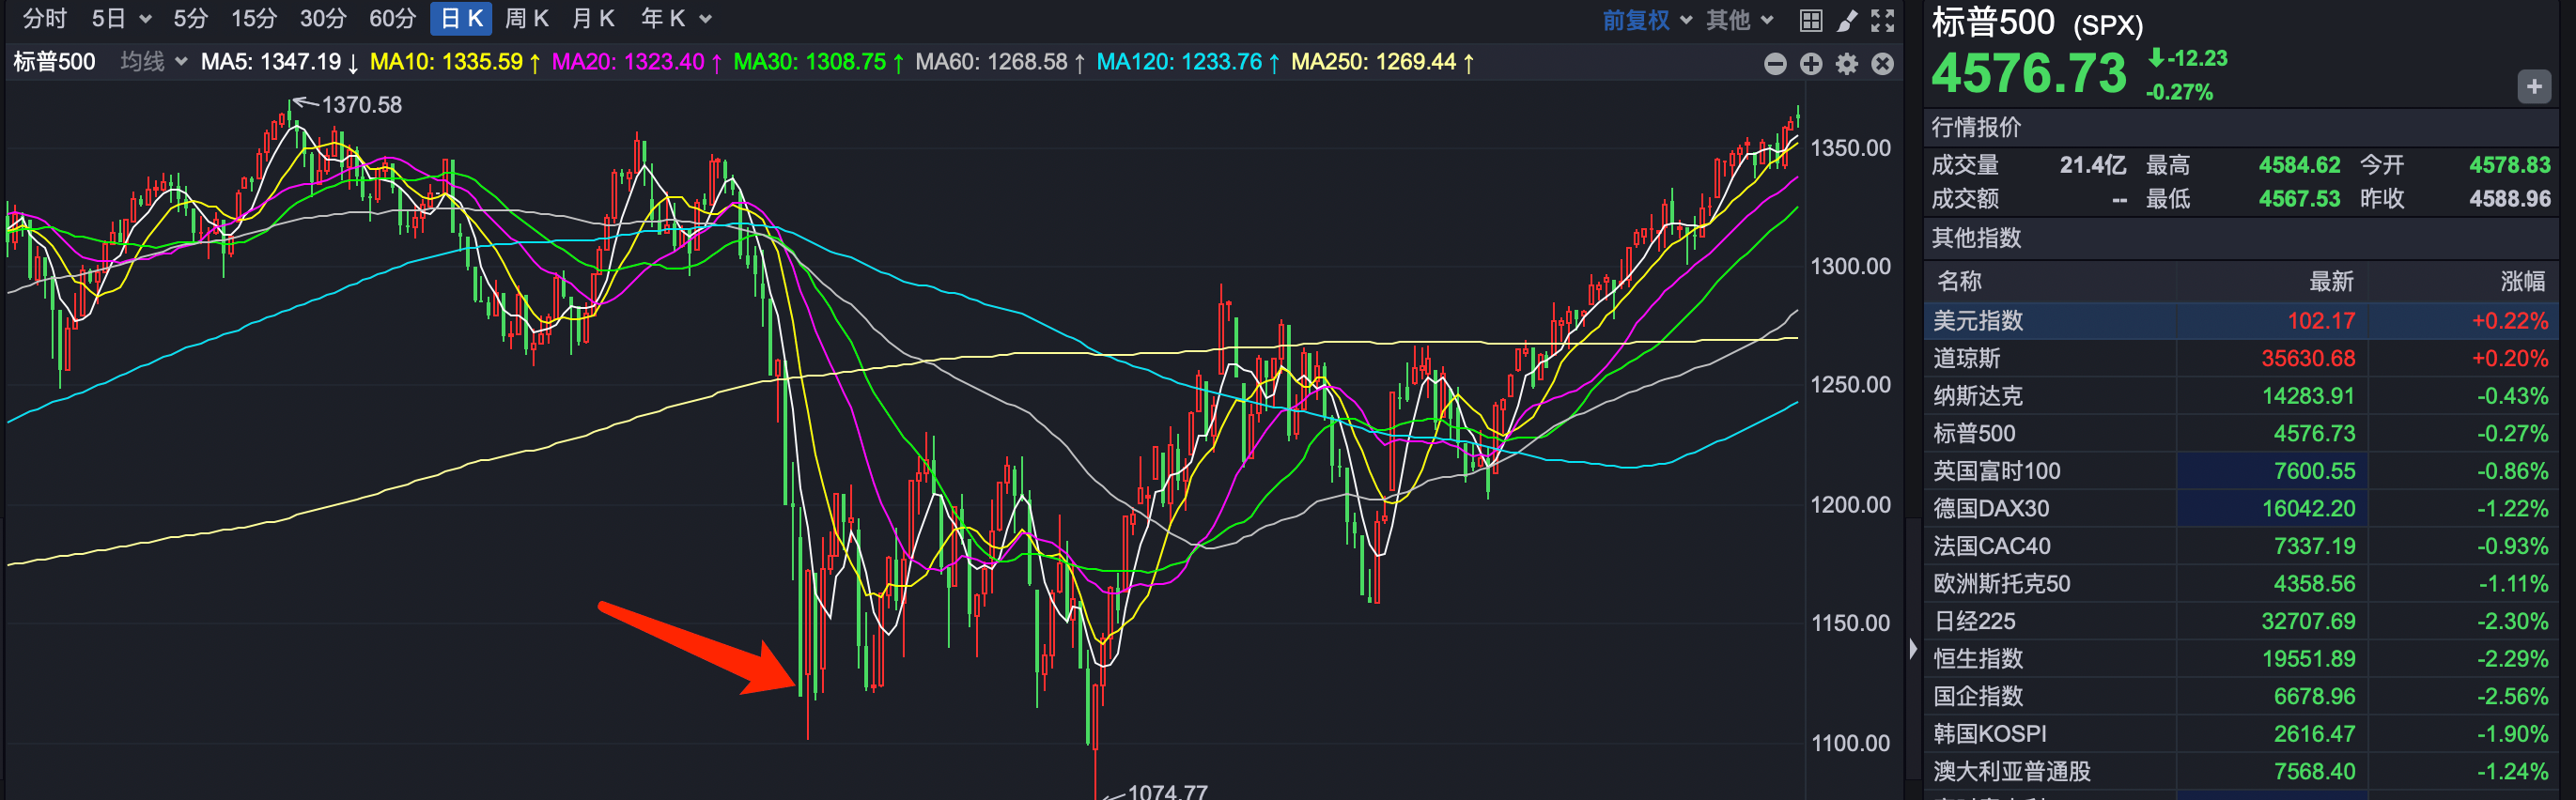Image resolution: width=2576 pixels, height=800 pixels.
Task: Sort indices by 涨幅 column header
Action: point(2521,282)
